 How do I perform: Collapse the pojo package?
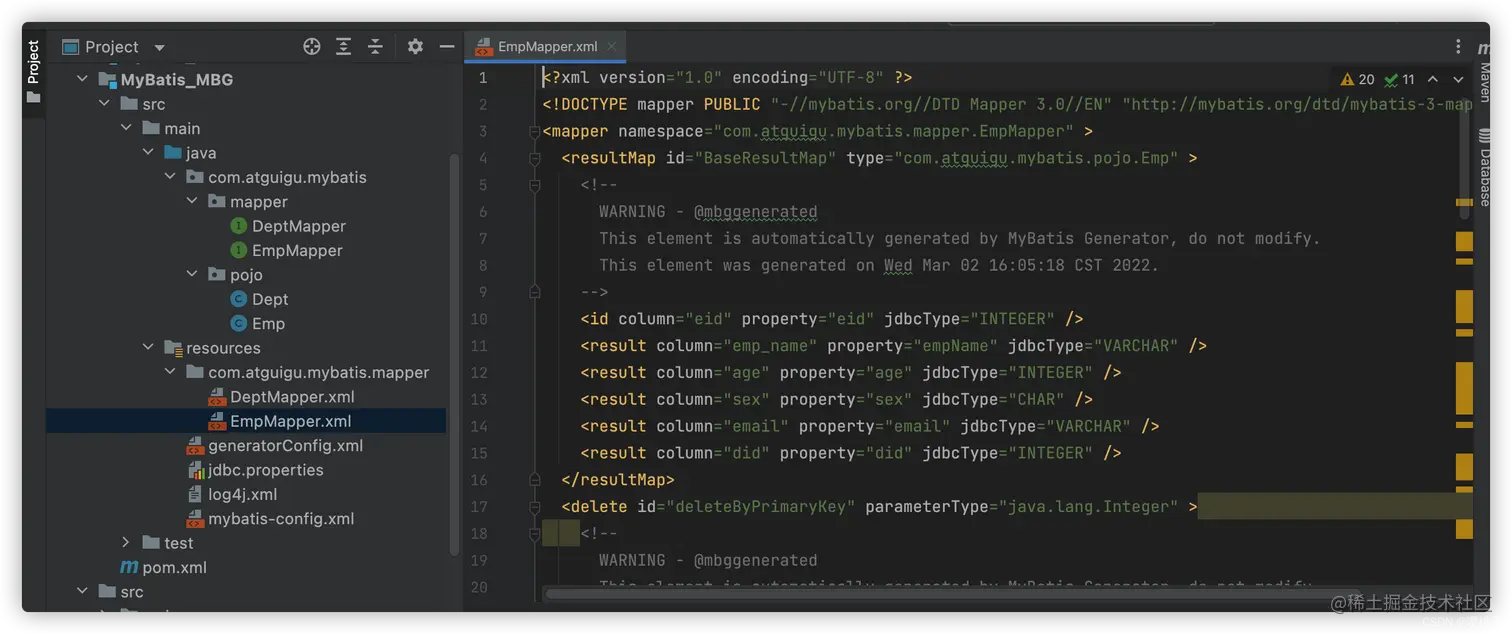[x=192, y=274]
